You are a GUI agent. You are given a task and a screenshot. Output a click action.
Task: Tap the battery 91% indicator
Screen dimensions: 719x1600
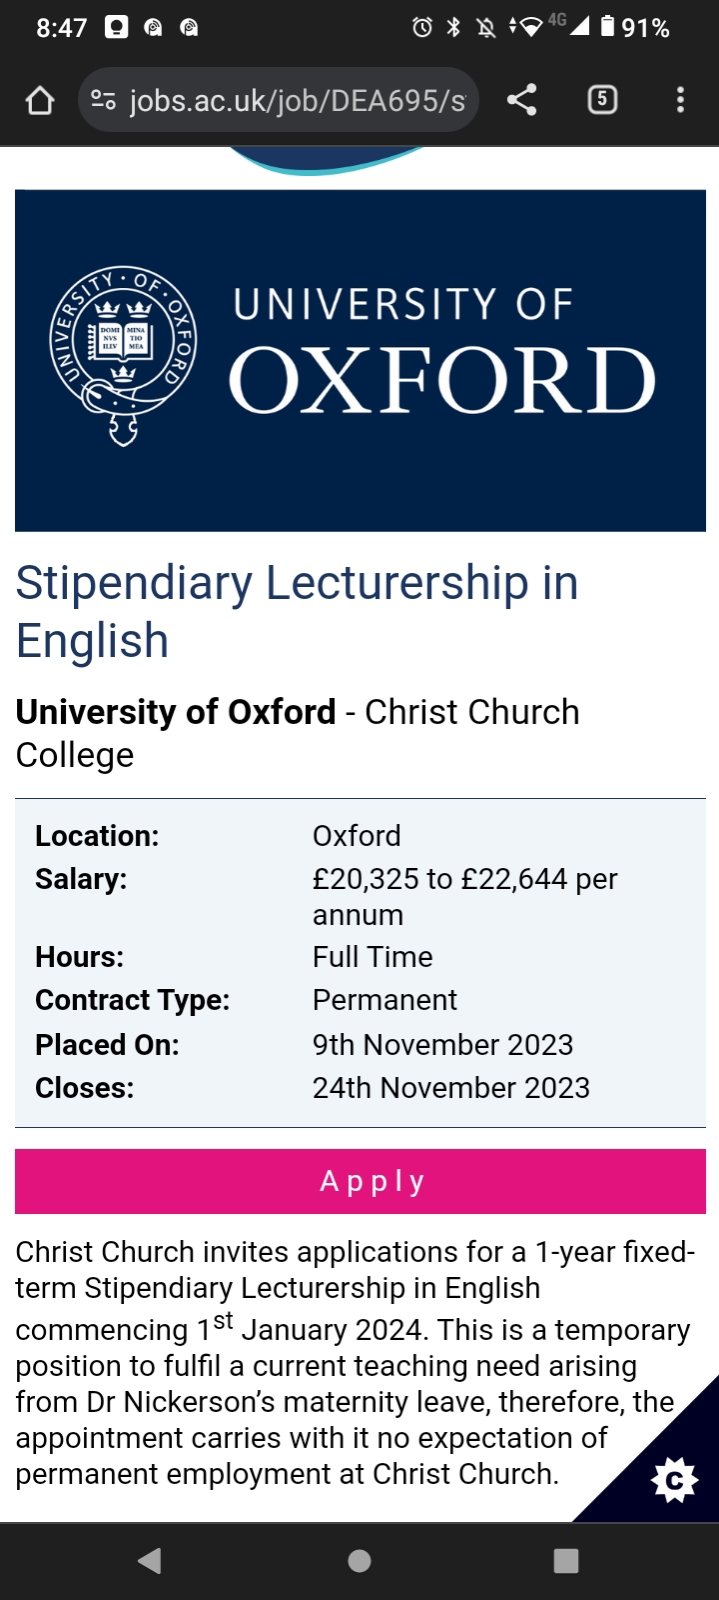635,27
